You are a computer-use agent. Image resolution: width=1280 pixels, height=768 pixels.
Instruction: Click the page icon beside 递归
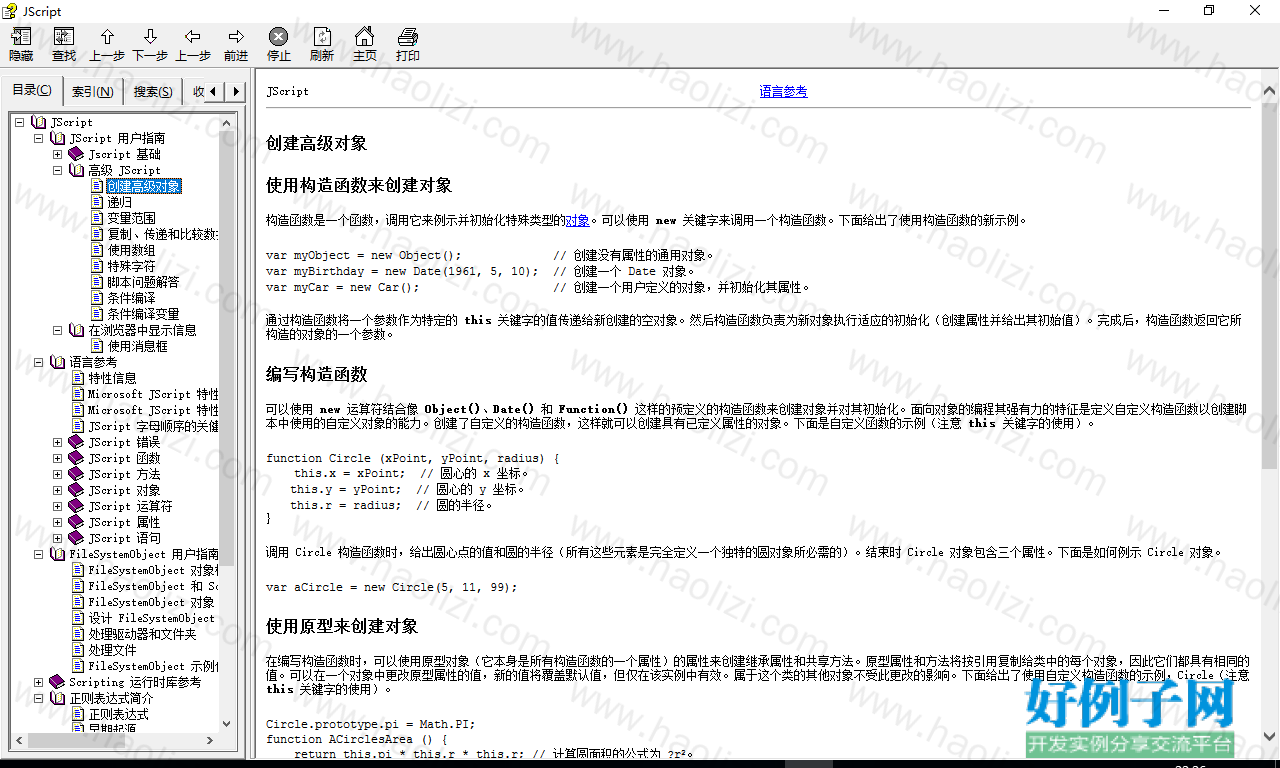tap(97, 202)
